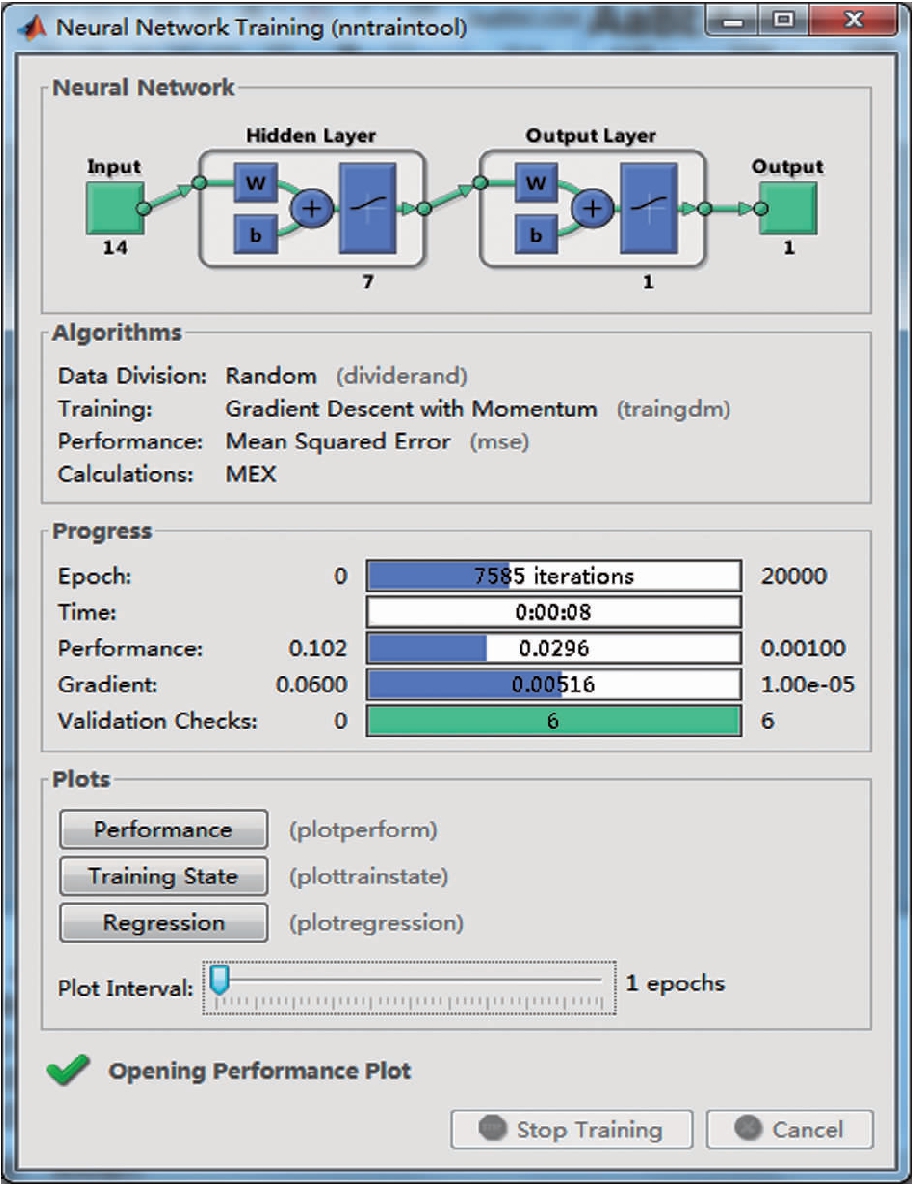913x1188 pixels.
Task: Click the Hidden Layer weight W block
Action: [x=256, y=184]
